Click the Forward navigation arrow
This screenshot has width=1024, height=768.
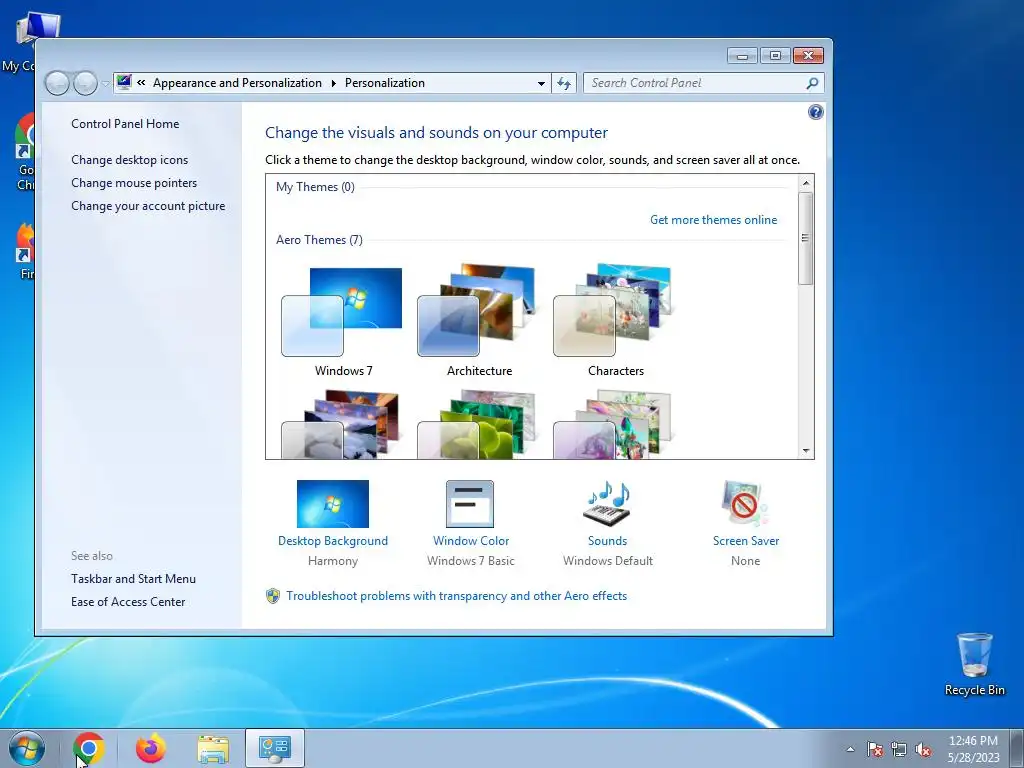point(85,83)
